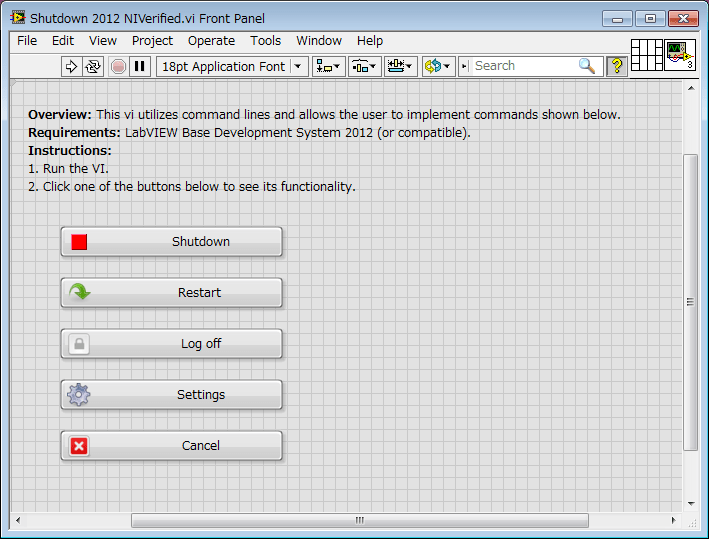Open the Help menu
709x539 pixels.
370,41
